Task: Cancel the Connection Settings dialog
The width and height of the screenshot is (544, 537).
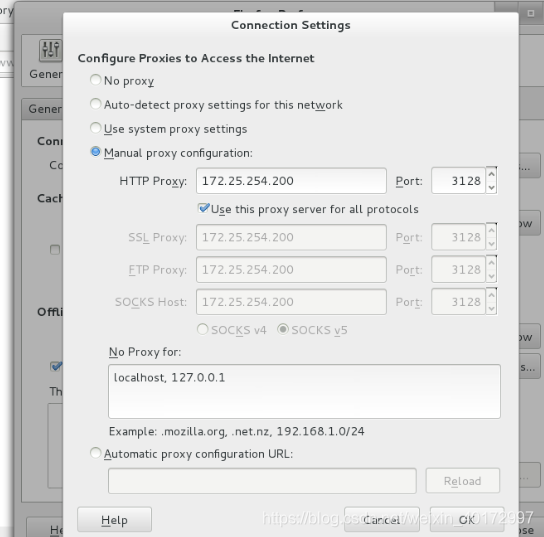Action: click(382, 520)
